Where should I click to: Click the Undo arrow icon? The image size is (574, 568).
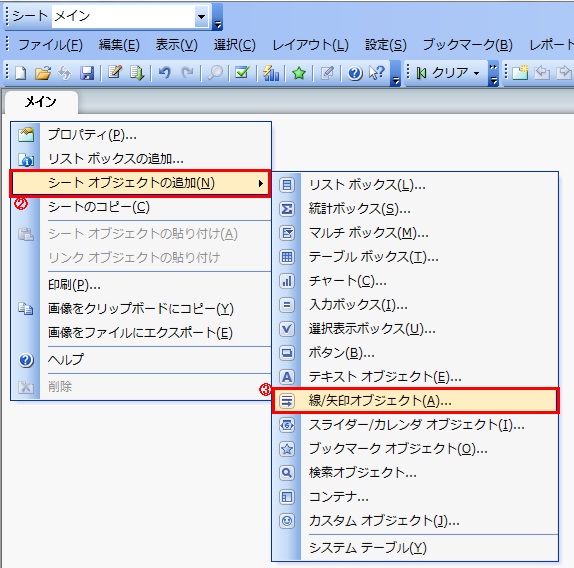[x=164, y=73]
